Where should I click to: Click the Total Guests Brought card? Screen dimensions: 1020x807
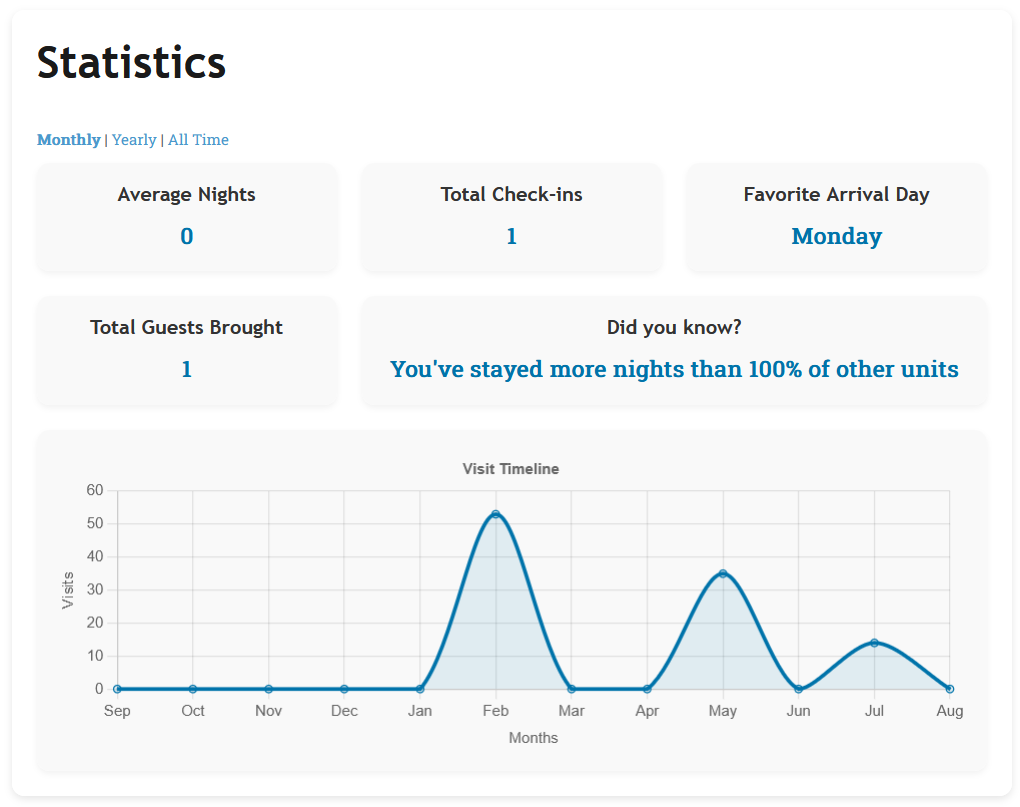(186, 350)
